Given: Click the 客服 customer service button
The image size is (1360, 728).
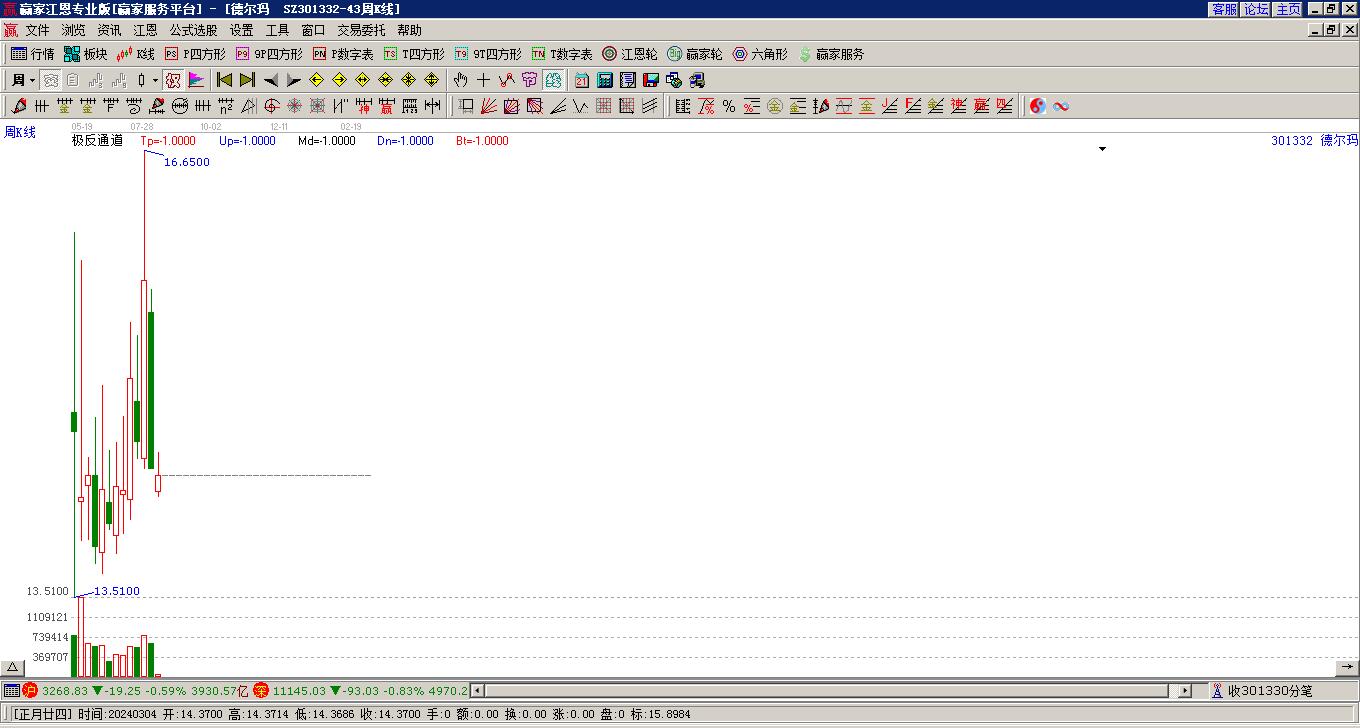Looking at the screenshot, I should coord(1224,9).
